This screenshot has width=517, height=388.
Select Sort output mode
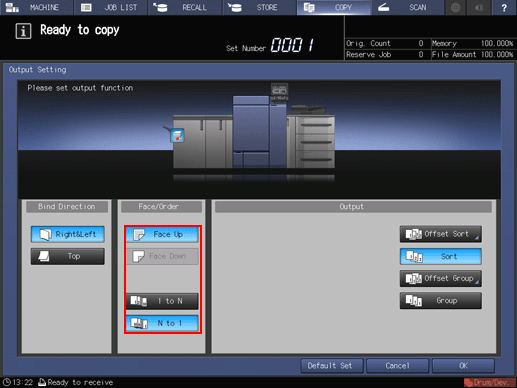tap(441, 256)
